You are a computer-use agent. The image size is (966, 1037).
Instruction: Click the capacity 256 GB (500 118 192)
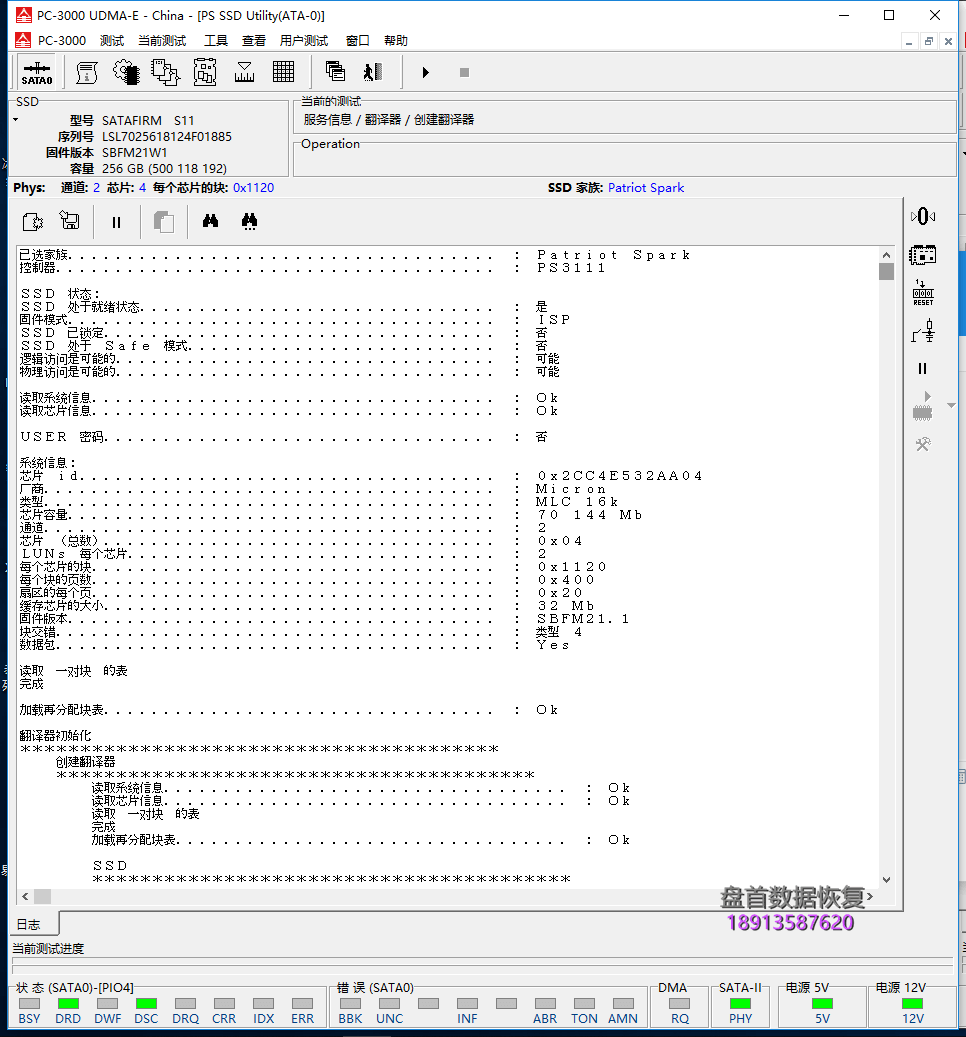point(164,169)
